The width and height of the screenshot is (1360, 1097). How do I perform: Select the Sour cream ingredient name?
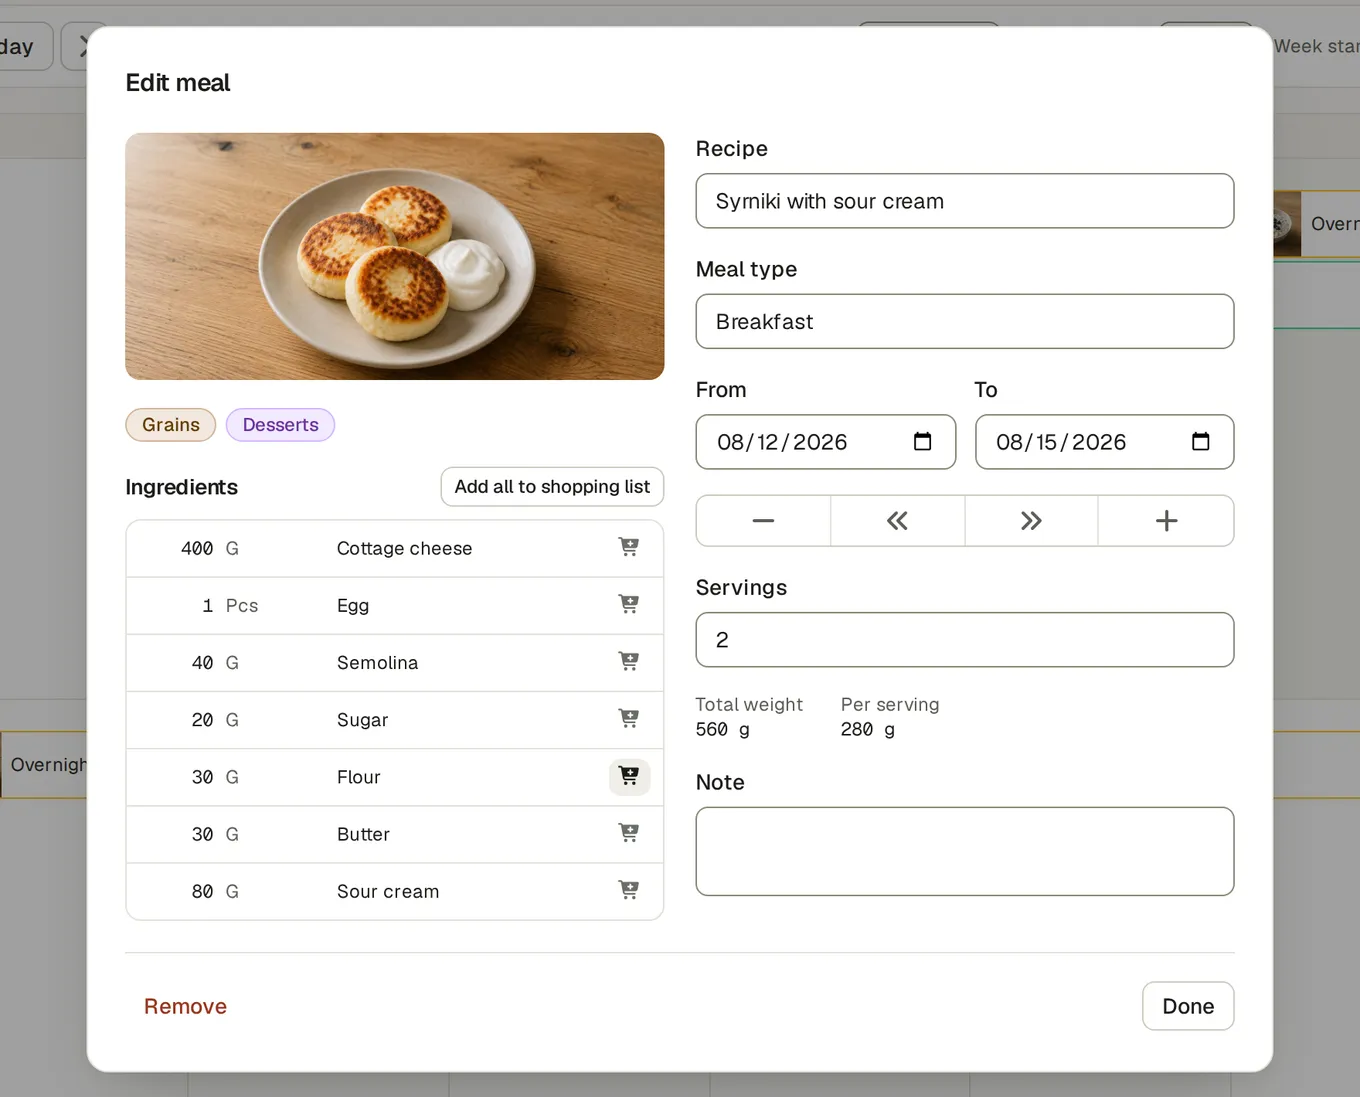click(388, 891)
